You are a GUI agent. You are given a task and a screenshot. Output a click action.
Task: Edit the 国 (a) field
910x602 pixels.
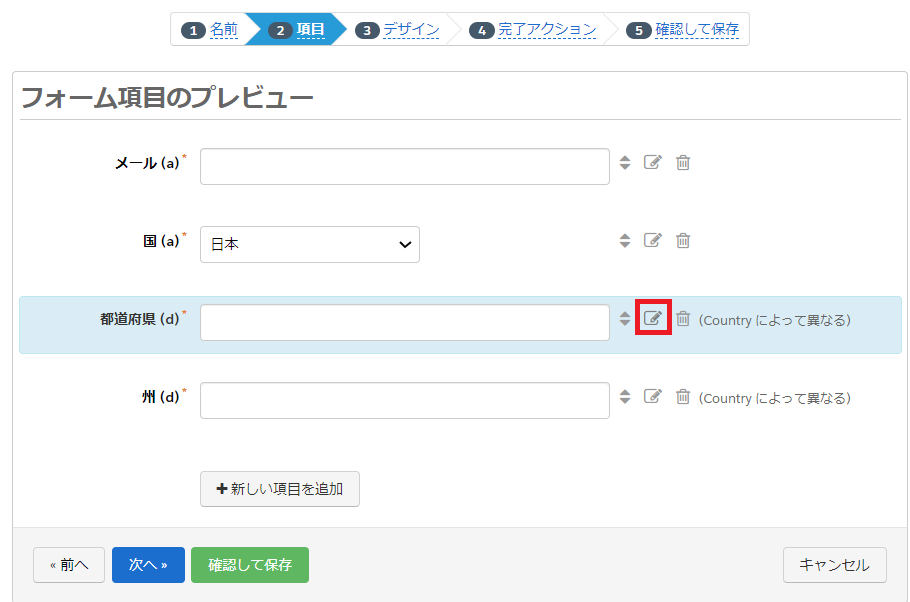(x=652, y=240)
